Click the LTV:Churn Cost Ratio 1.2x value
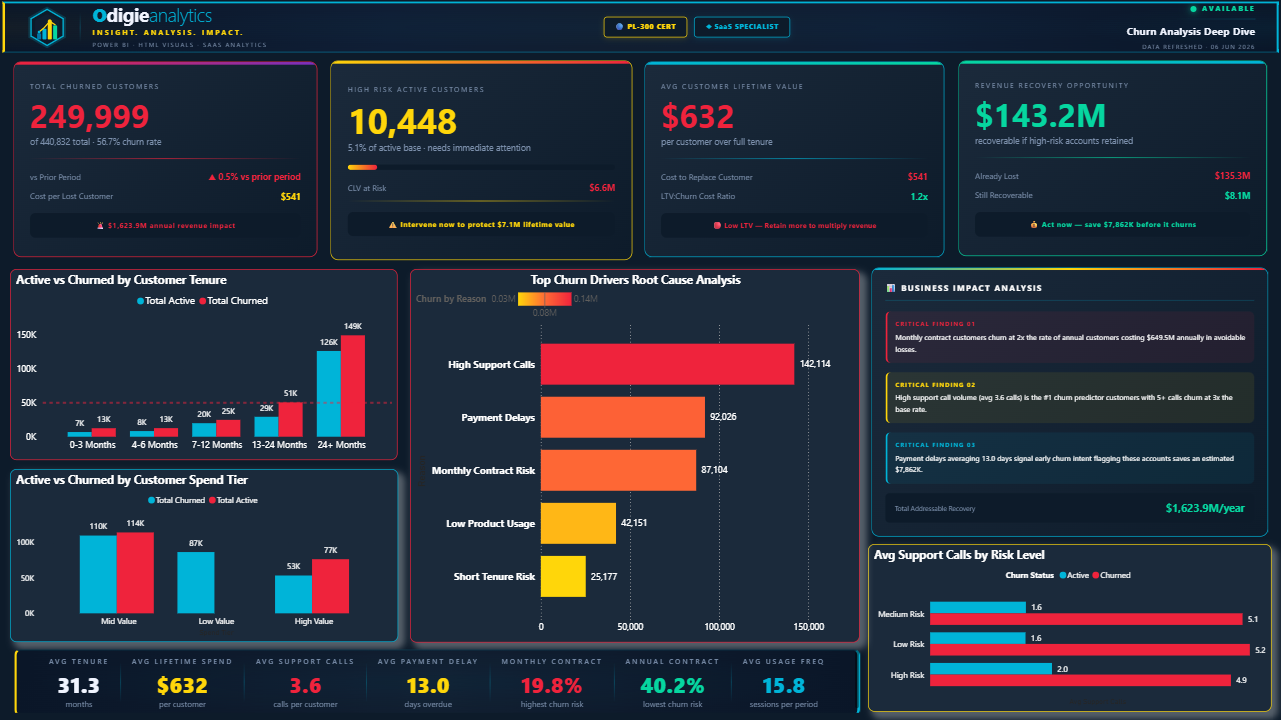The height and width of the screenshot is (720, 1281). (919, 197)
